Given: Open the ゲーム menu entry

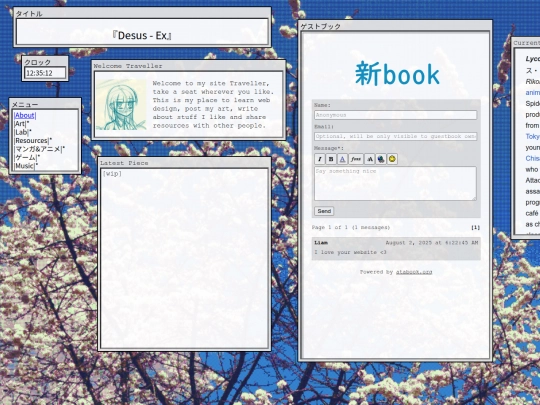Looking at the screenshot, I should pos(25,157).
